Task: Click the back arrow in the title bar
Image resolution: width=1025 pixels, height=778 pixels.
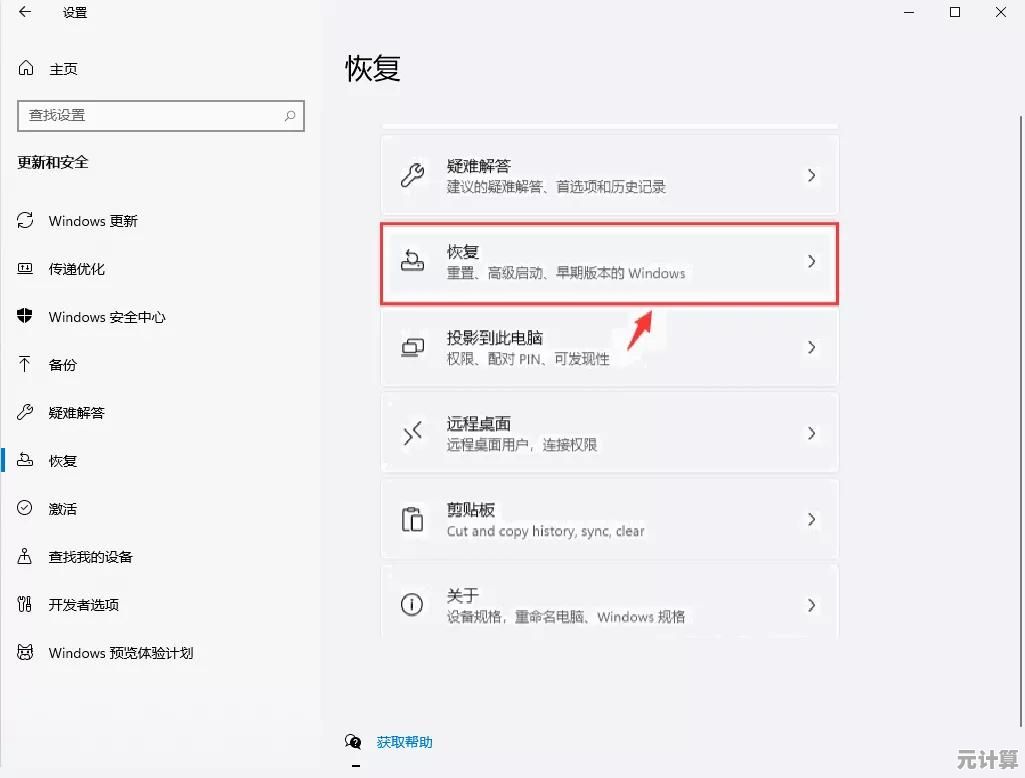Action: pyautogui.click(x=25, y=13)
